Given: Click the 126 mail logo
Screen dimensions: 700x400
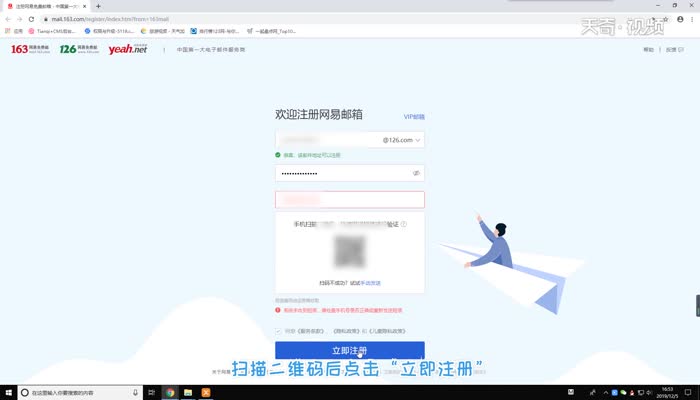Looking at the screenshot, I should click(x=79, y=49).
